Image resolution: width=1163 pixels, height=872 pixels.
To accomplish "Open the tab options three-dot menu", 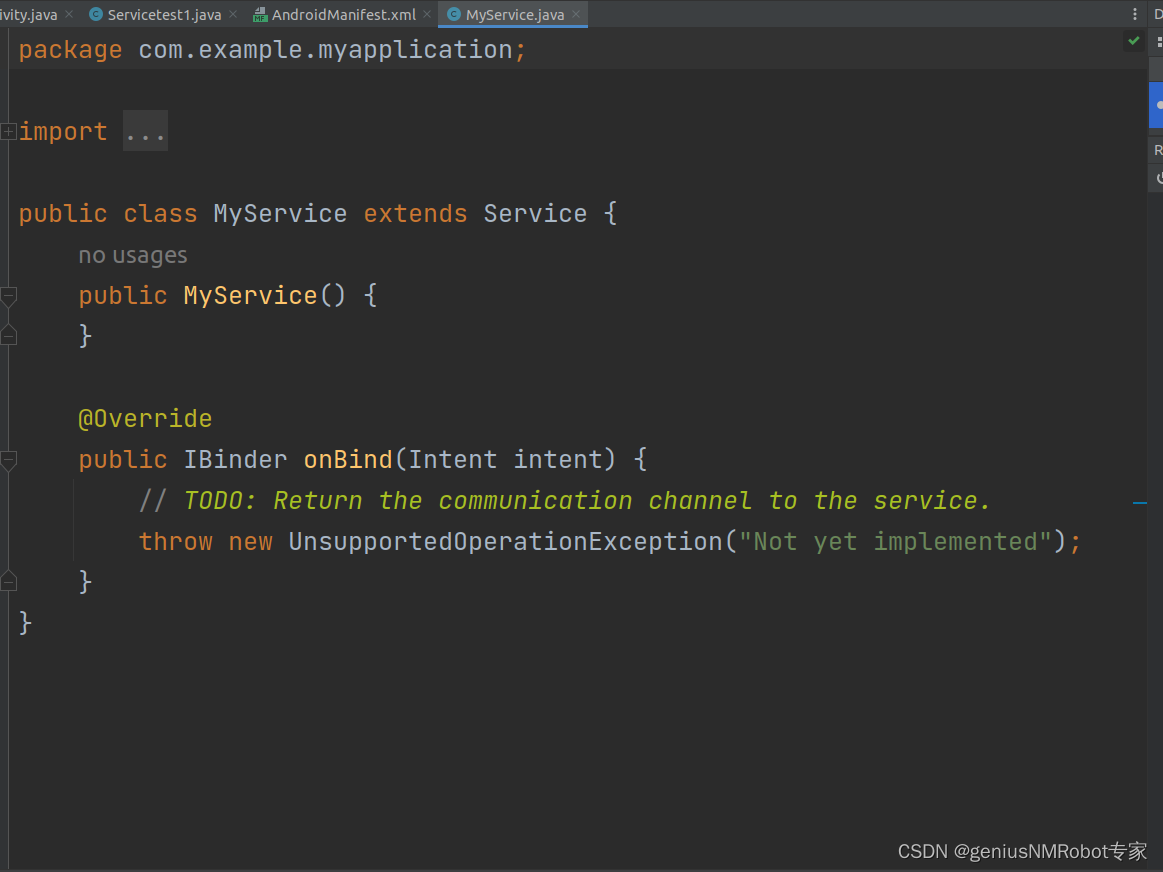I will [x=1134, y=13].
